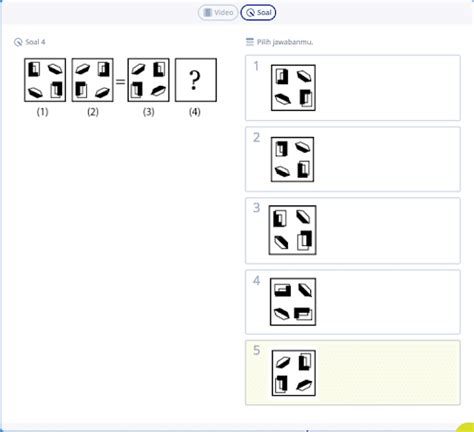Click question figure labeled (3)
The height and width of the screenshot is (432, 474).
[x=148, y=80]
